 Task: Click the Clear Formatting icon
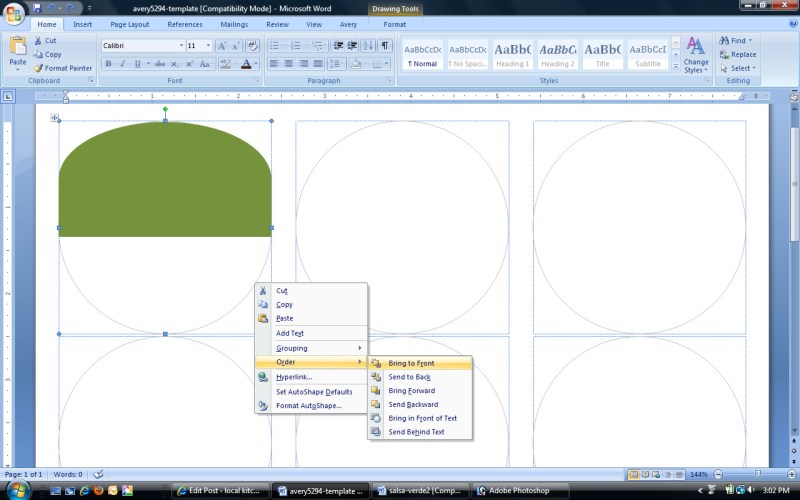pos(252,46)
